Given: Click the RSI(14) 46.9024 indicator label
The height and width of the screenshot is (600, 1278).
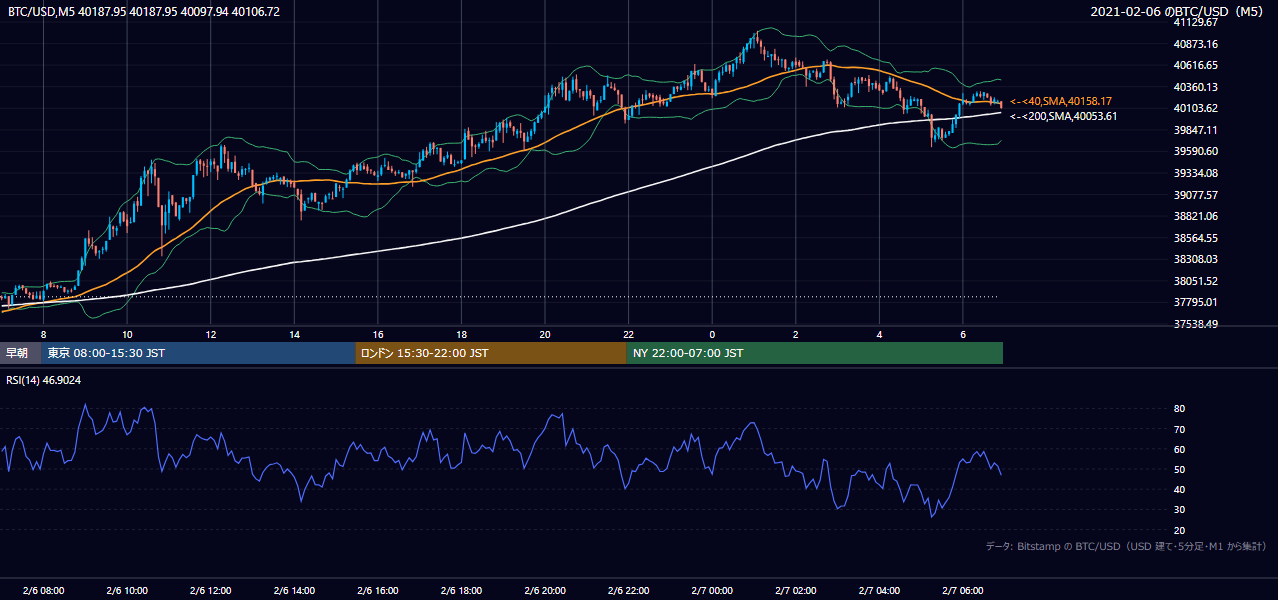Looking at the screenshot, I should [x=43, y=380].
